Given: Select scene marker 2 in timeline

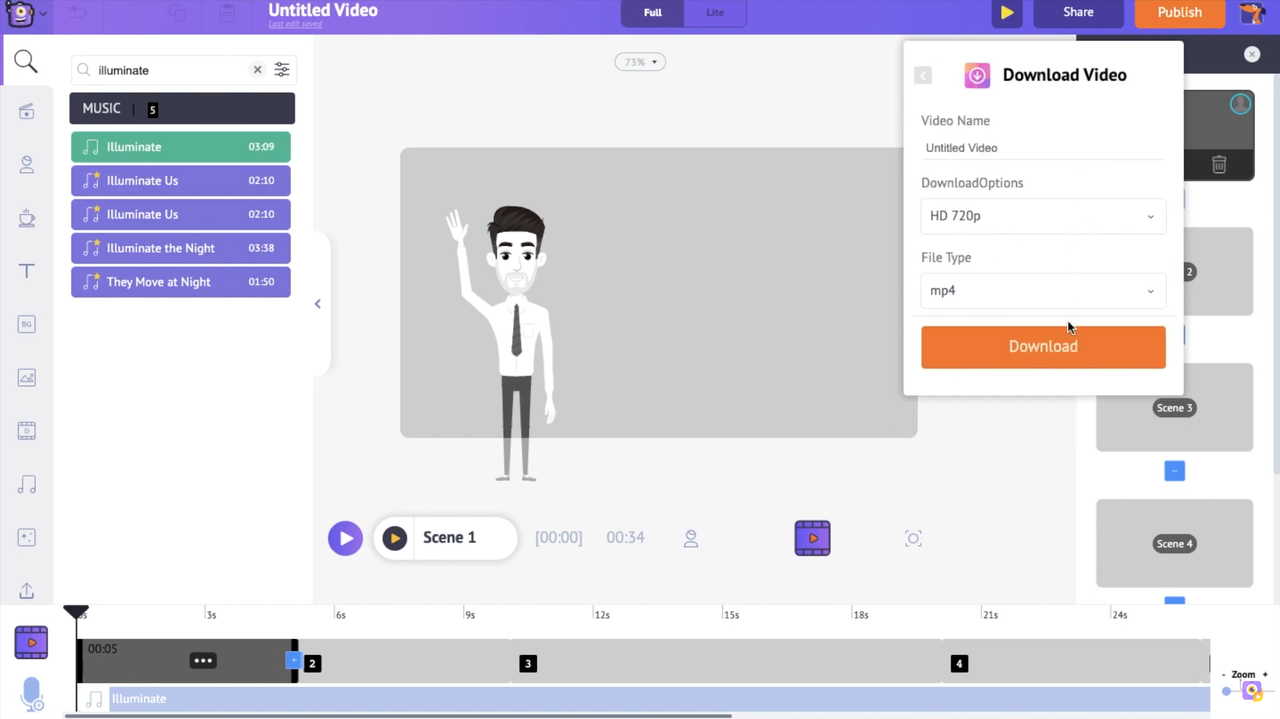Looking at the screenshot, I should [312, 663].
